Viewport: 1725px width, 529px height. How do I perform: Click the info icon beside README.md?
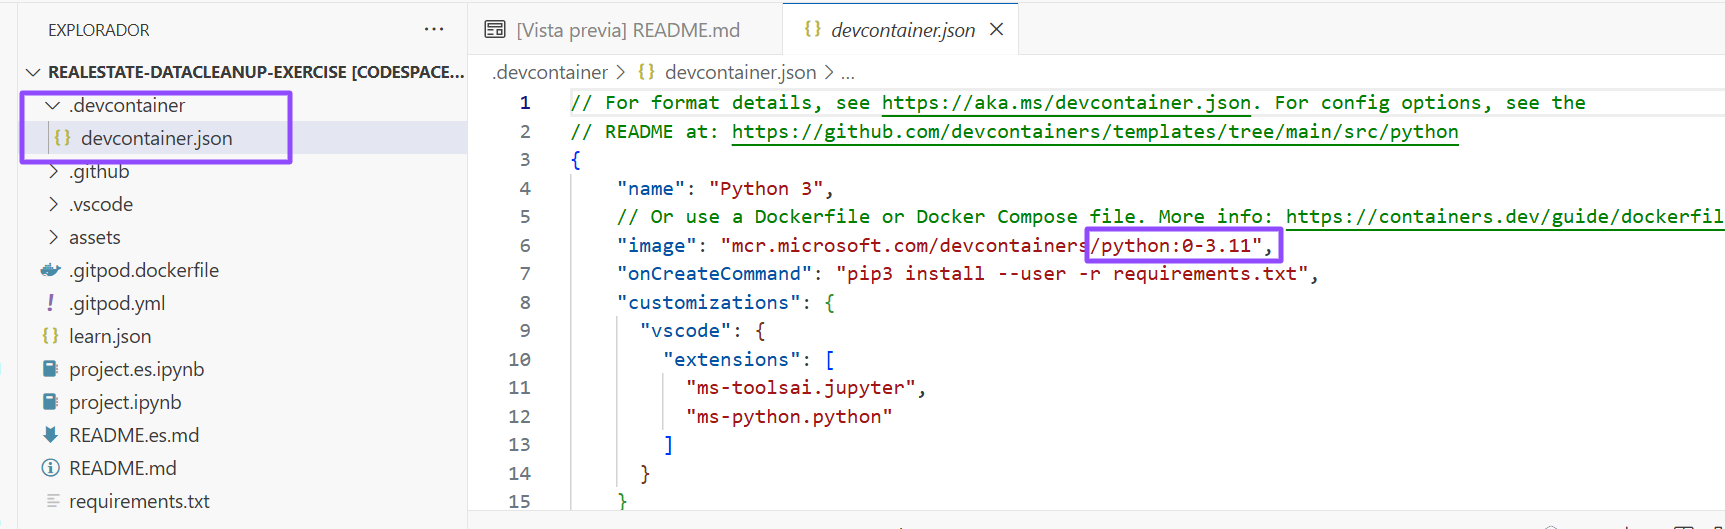[50, 468]
